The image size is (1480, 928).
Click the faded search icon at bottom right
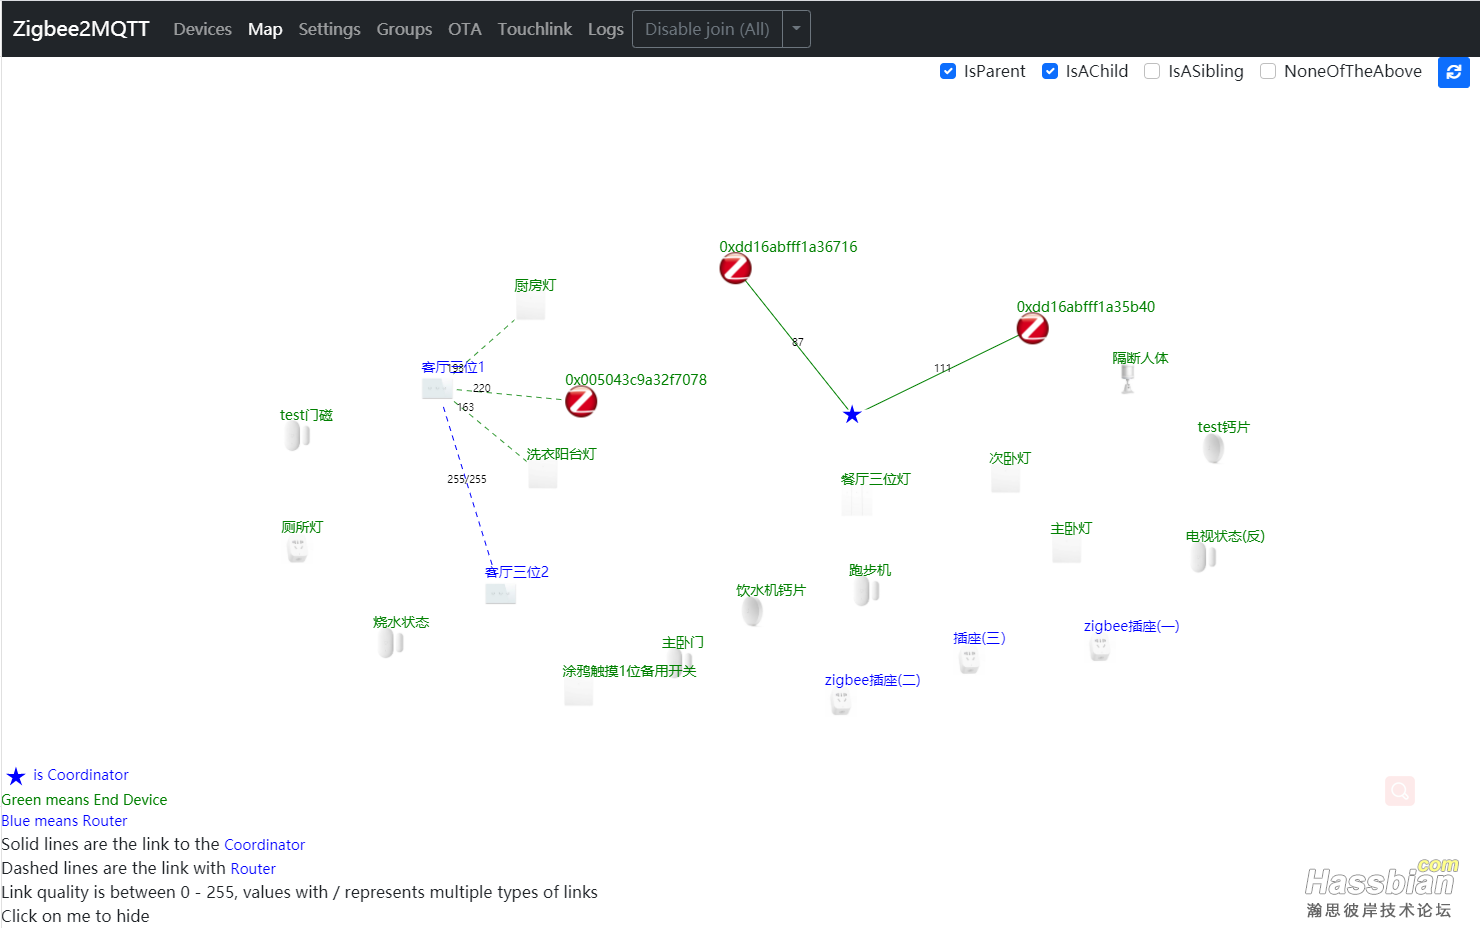(x=1400, y=791)
